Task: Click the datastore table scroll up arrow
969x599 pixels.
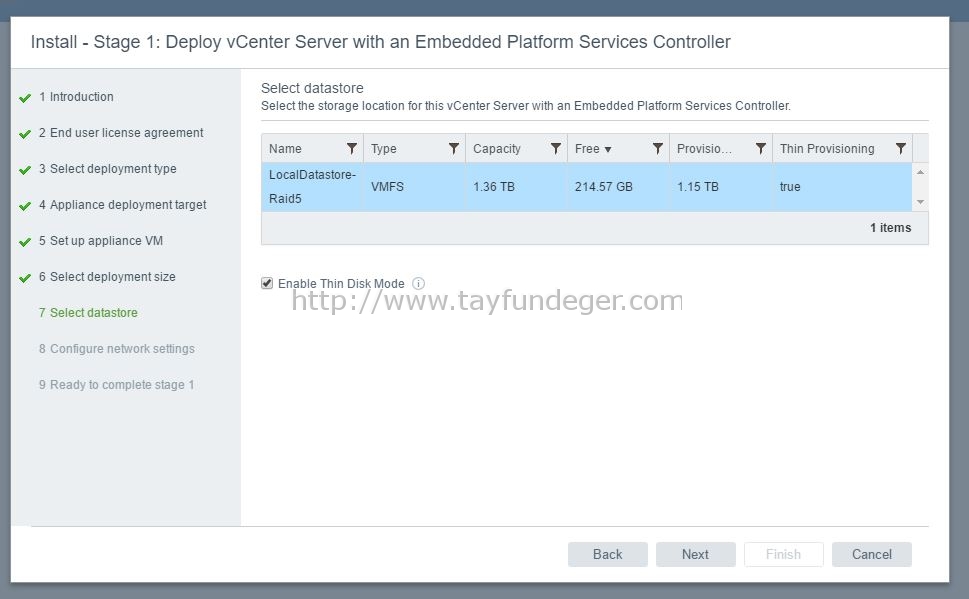Action: pos(920,172)
